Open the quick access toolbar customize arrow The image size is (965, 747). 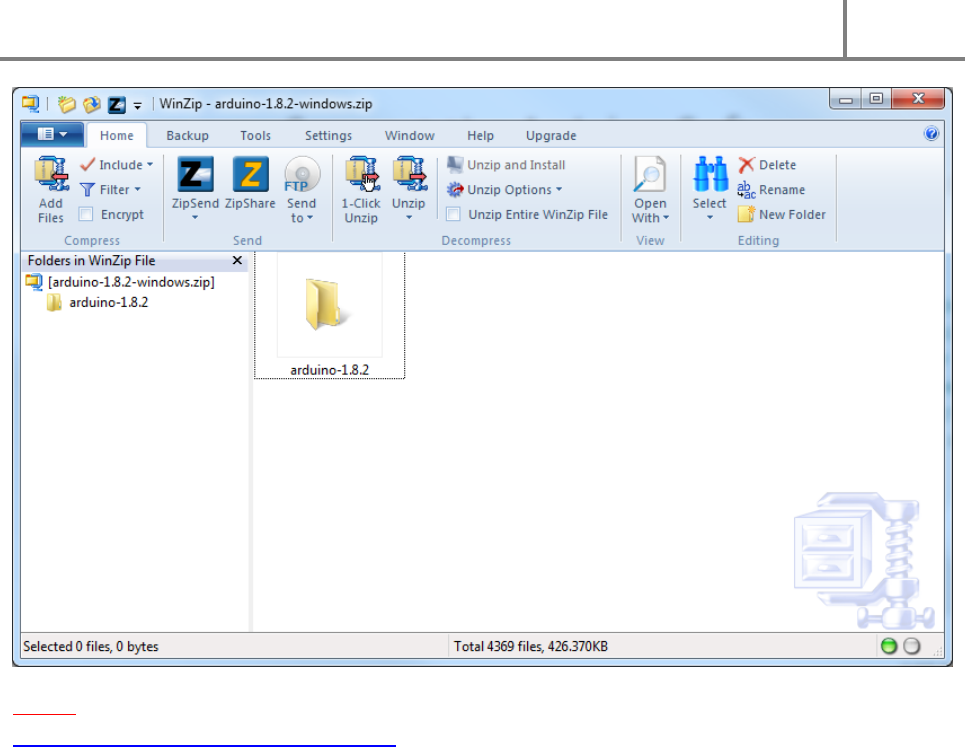137,106
